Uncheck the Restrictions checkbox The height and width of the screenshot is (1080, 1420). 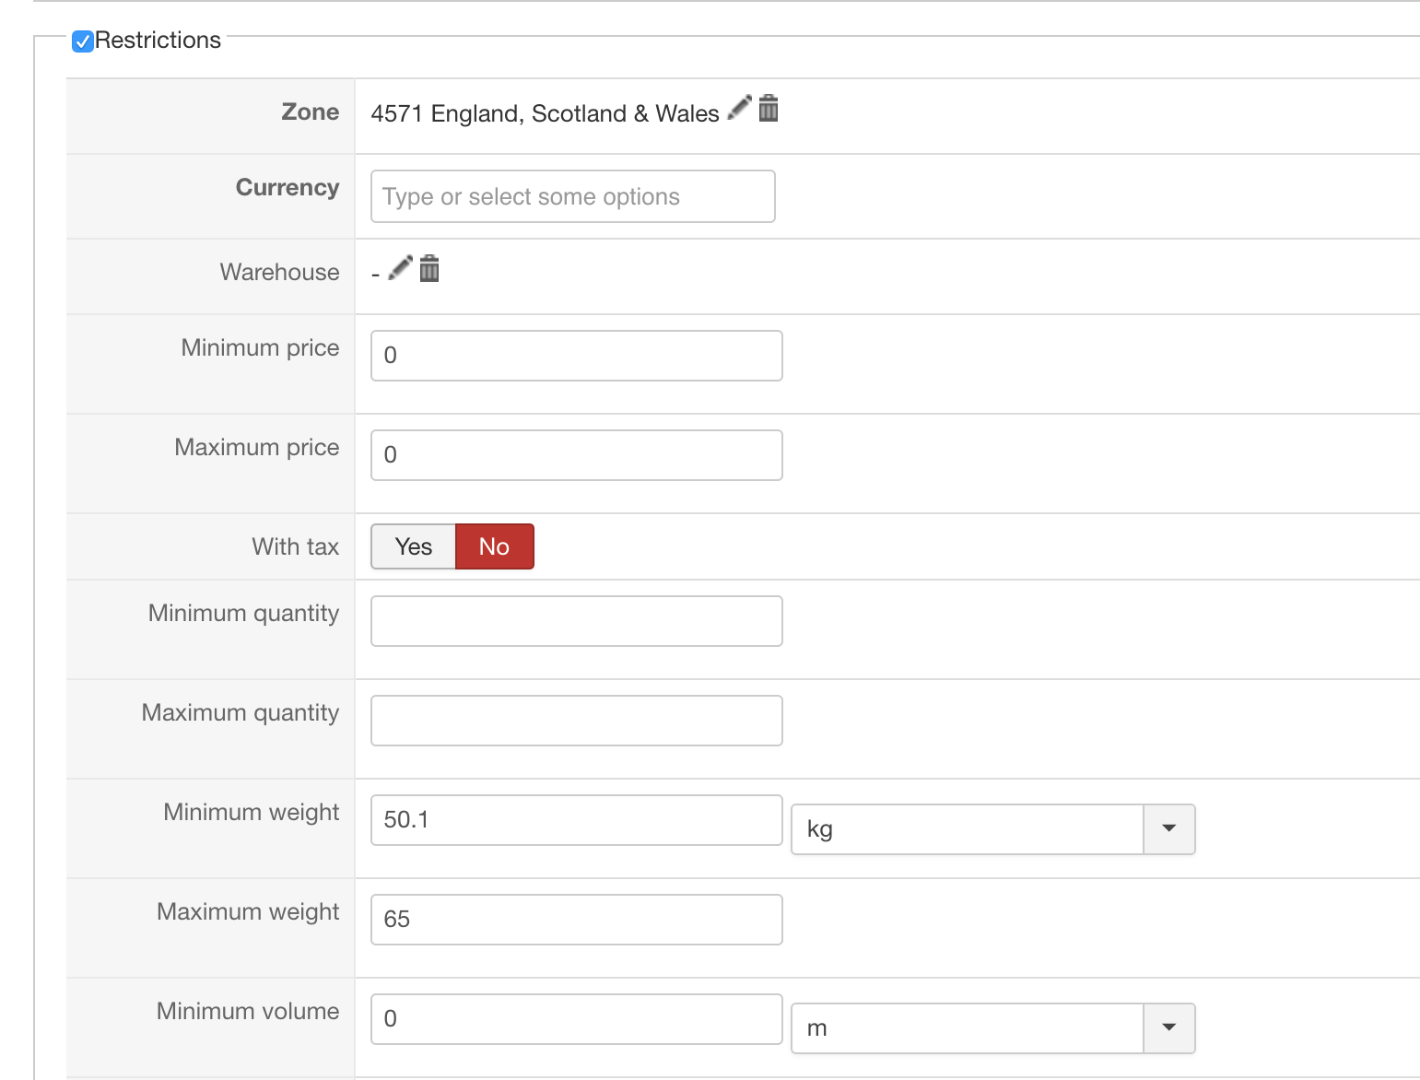83,41
